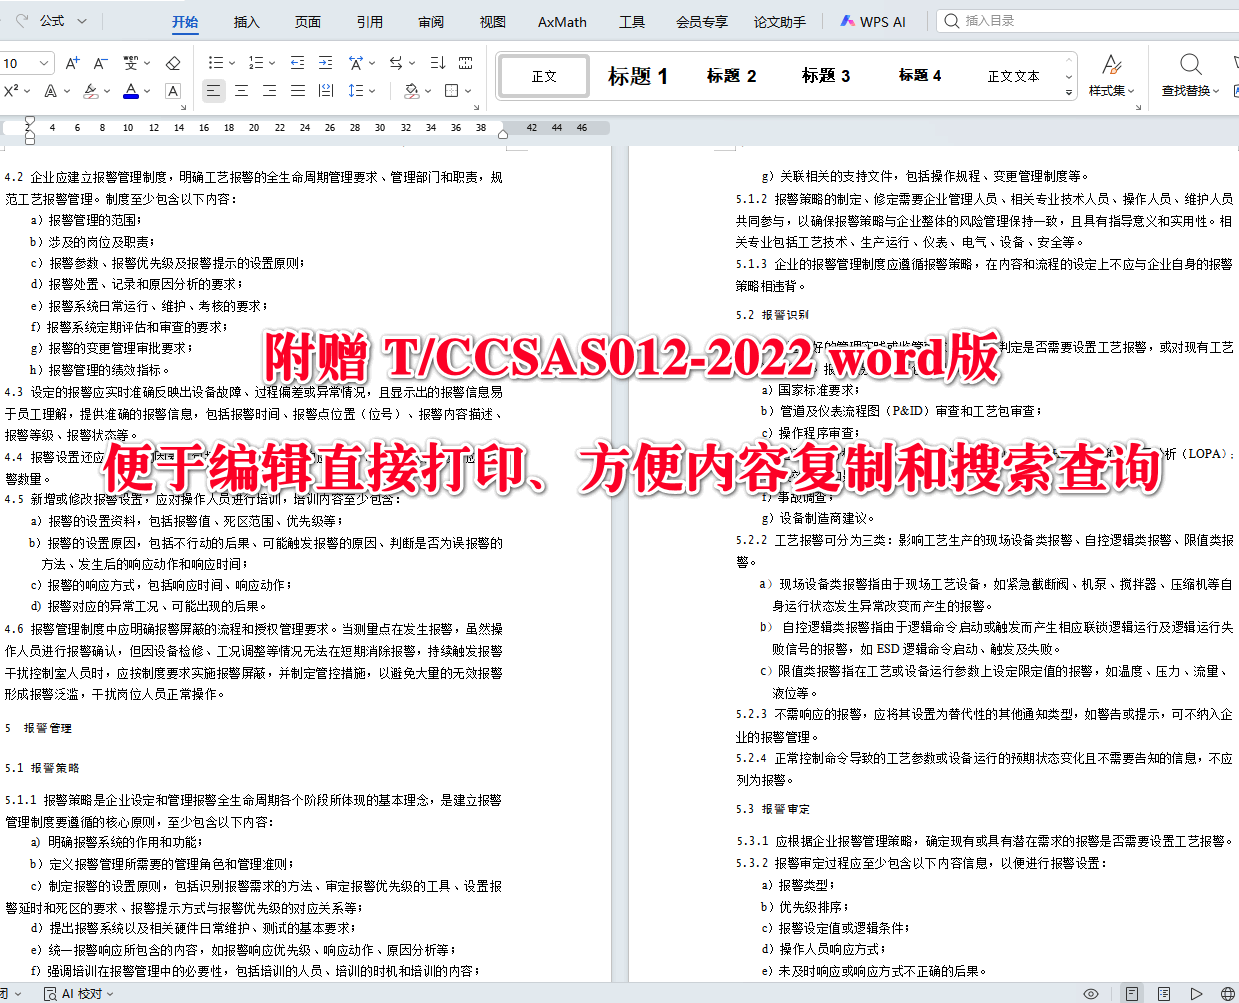Open the styles set (样式集) icon
1239x1003 pixels.
click(1112, 65)
